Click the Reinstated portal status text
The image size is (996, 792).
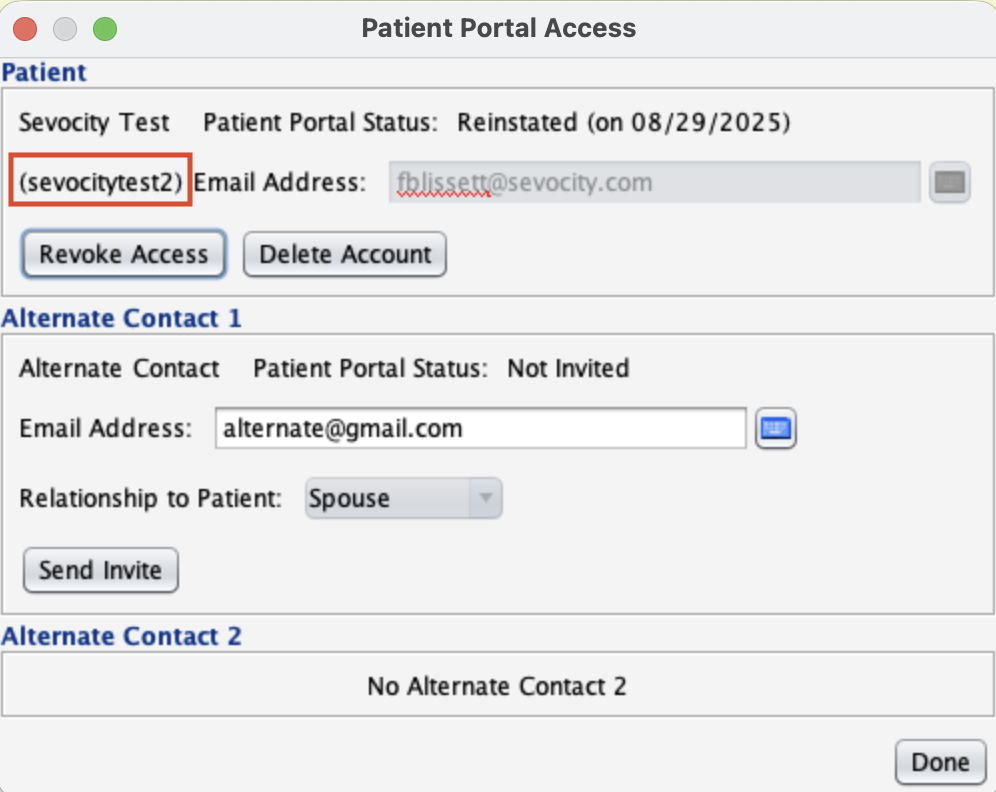click(x=623, y=123)
